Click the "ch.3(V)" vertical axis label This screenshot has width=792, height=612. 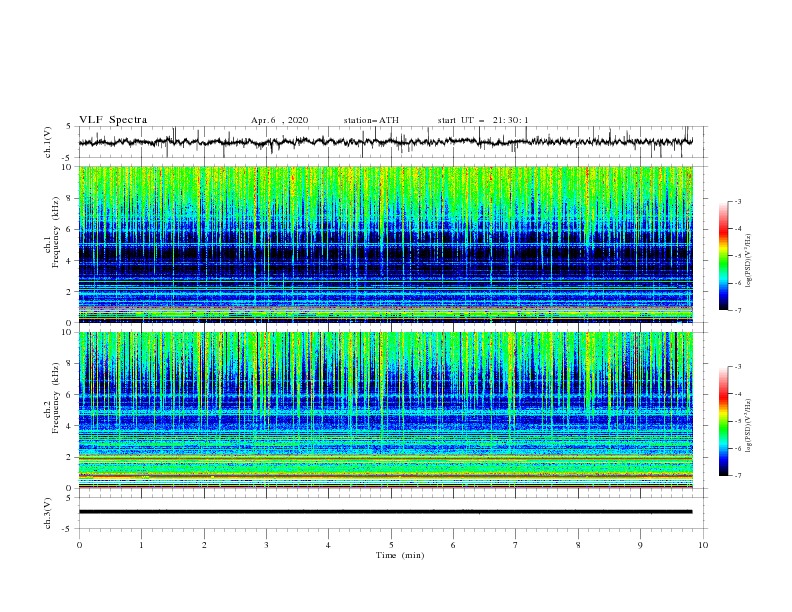(x=48, y=513)
